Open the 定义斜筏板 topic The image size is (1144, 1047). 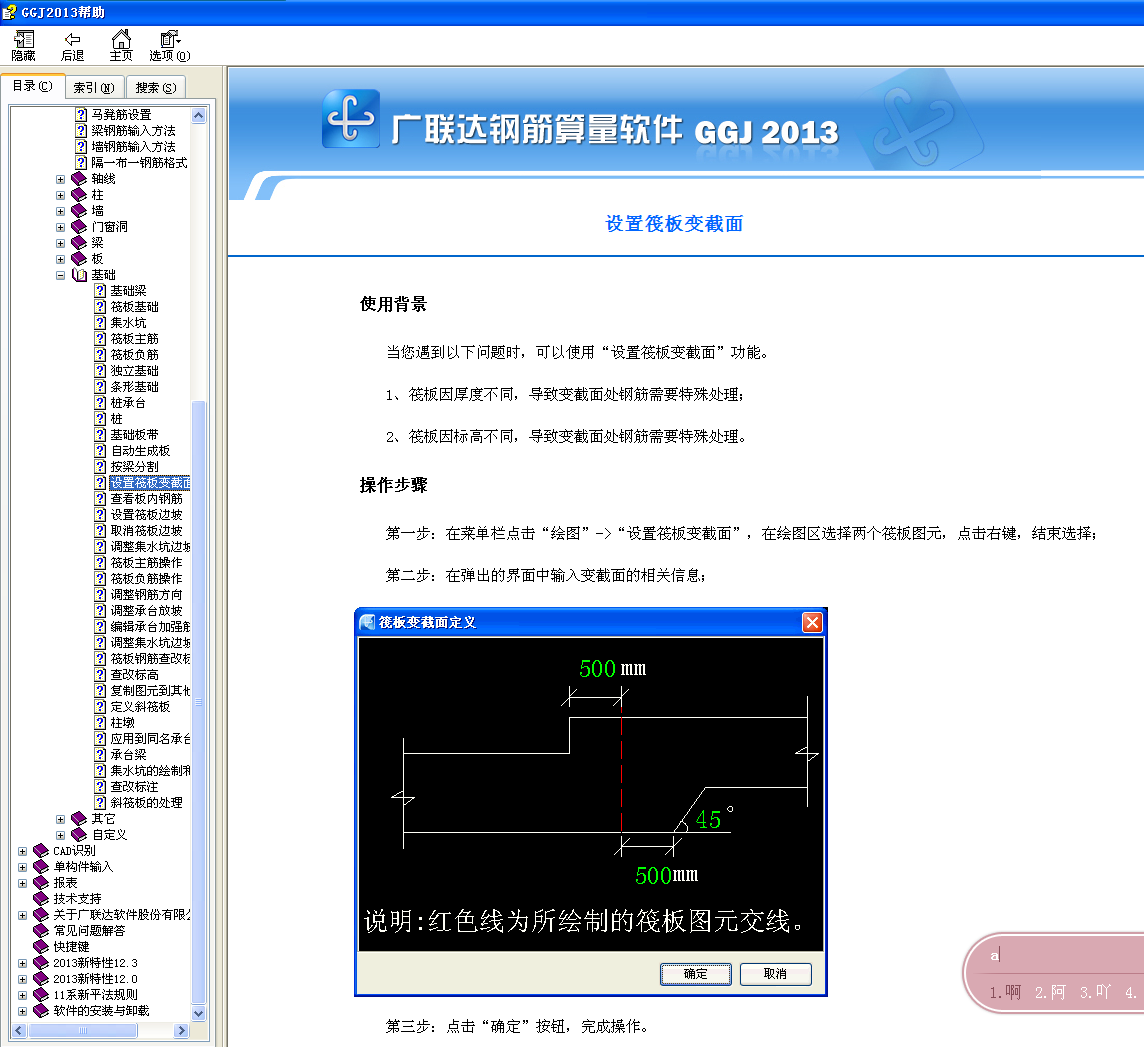tap(140, 707)
